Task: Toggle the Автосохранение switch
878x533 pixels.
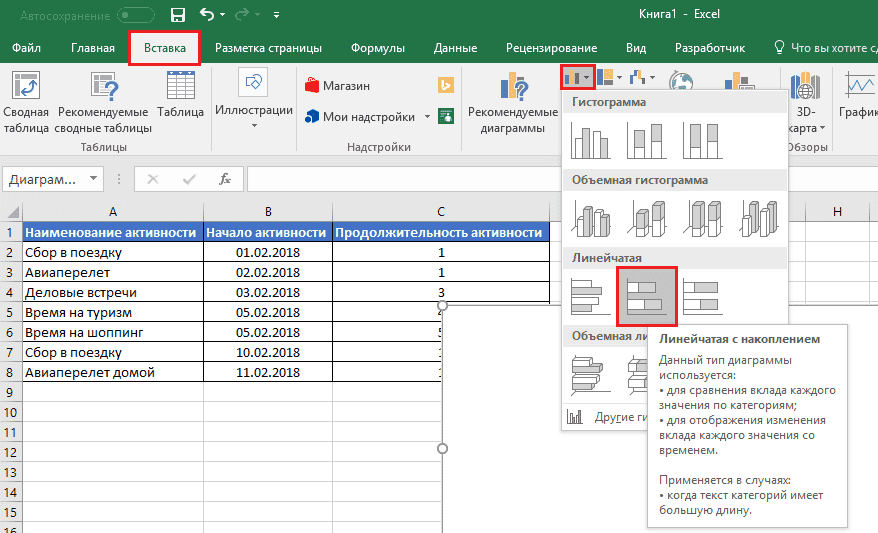Action: coord(136,15)
